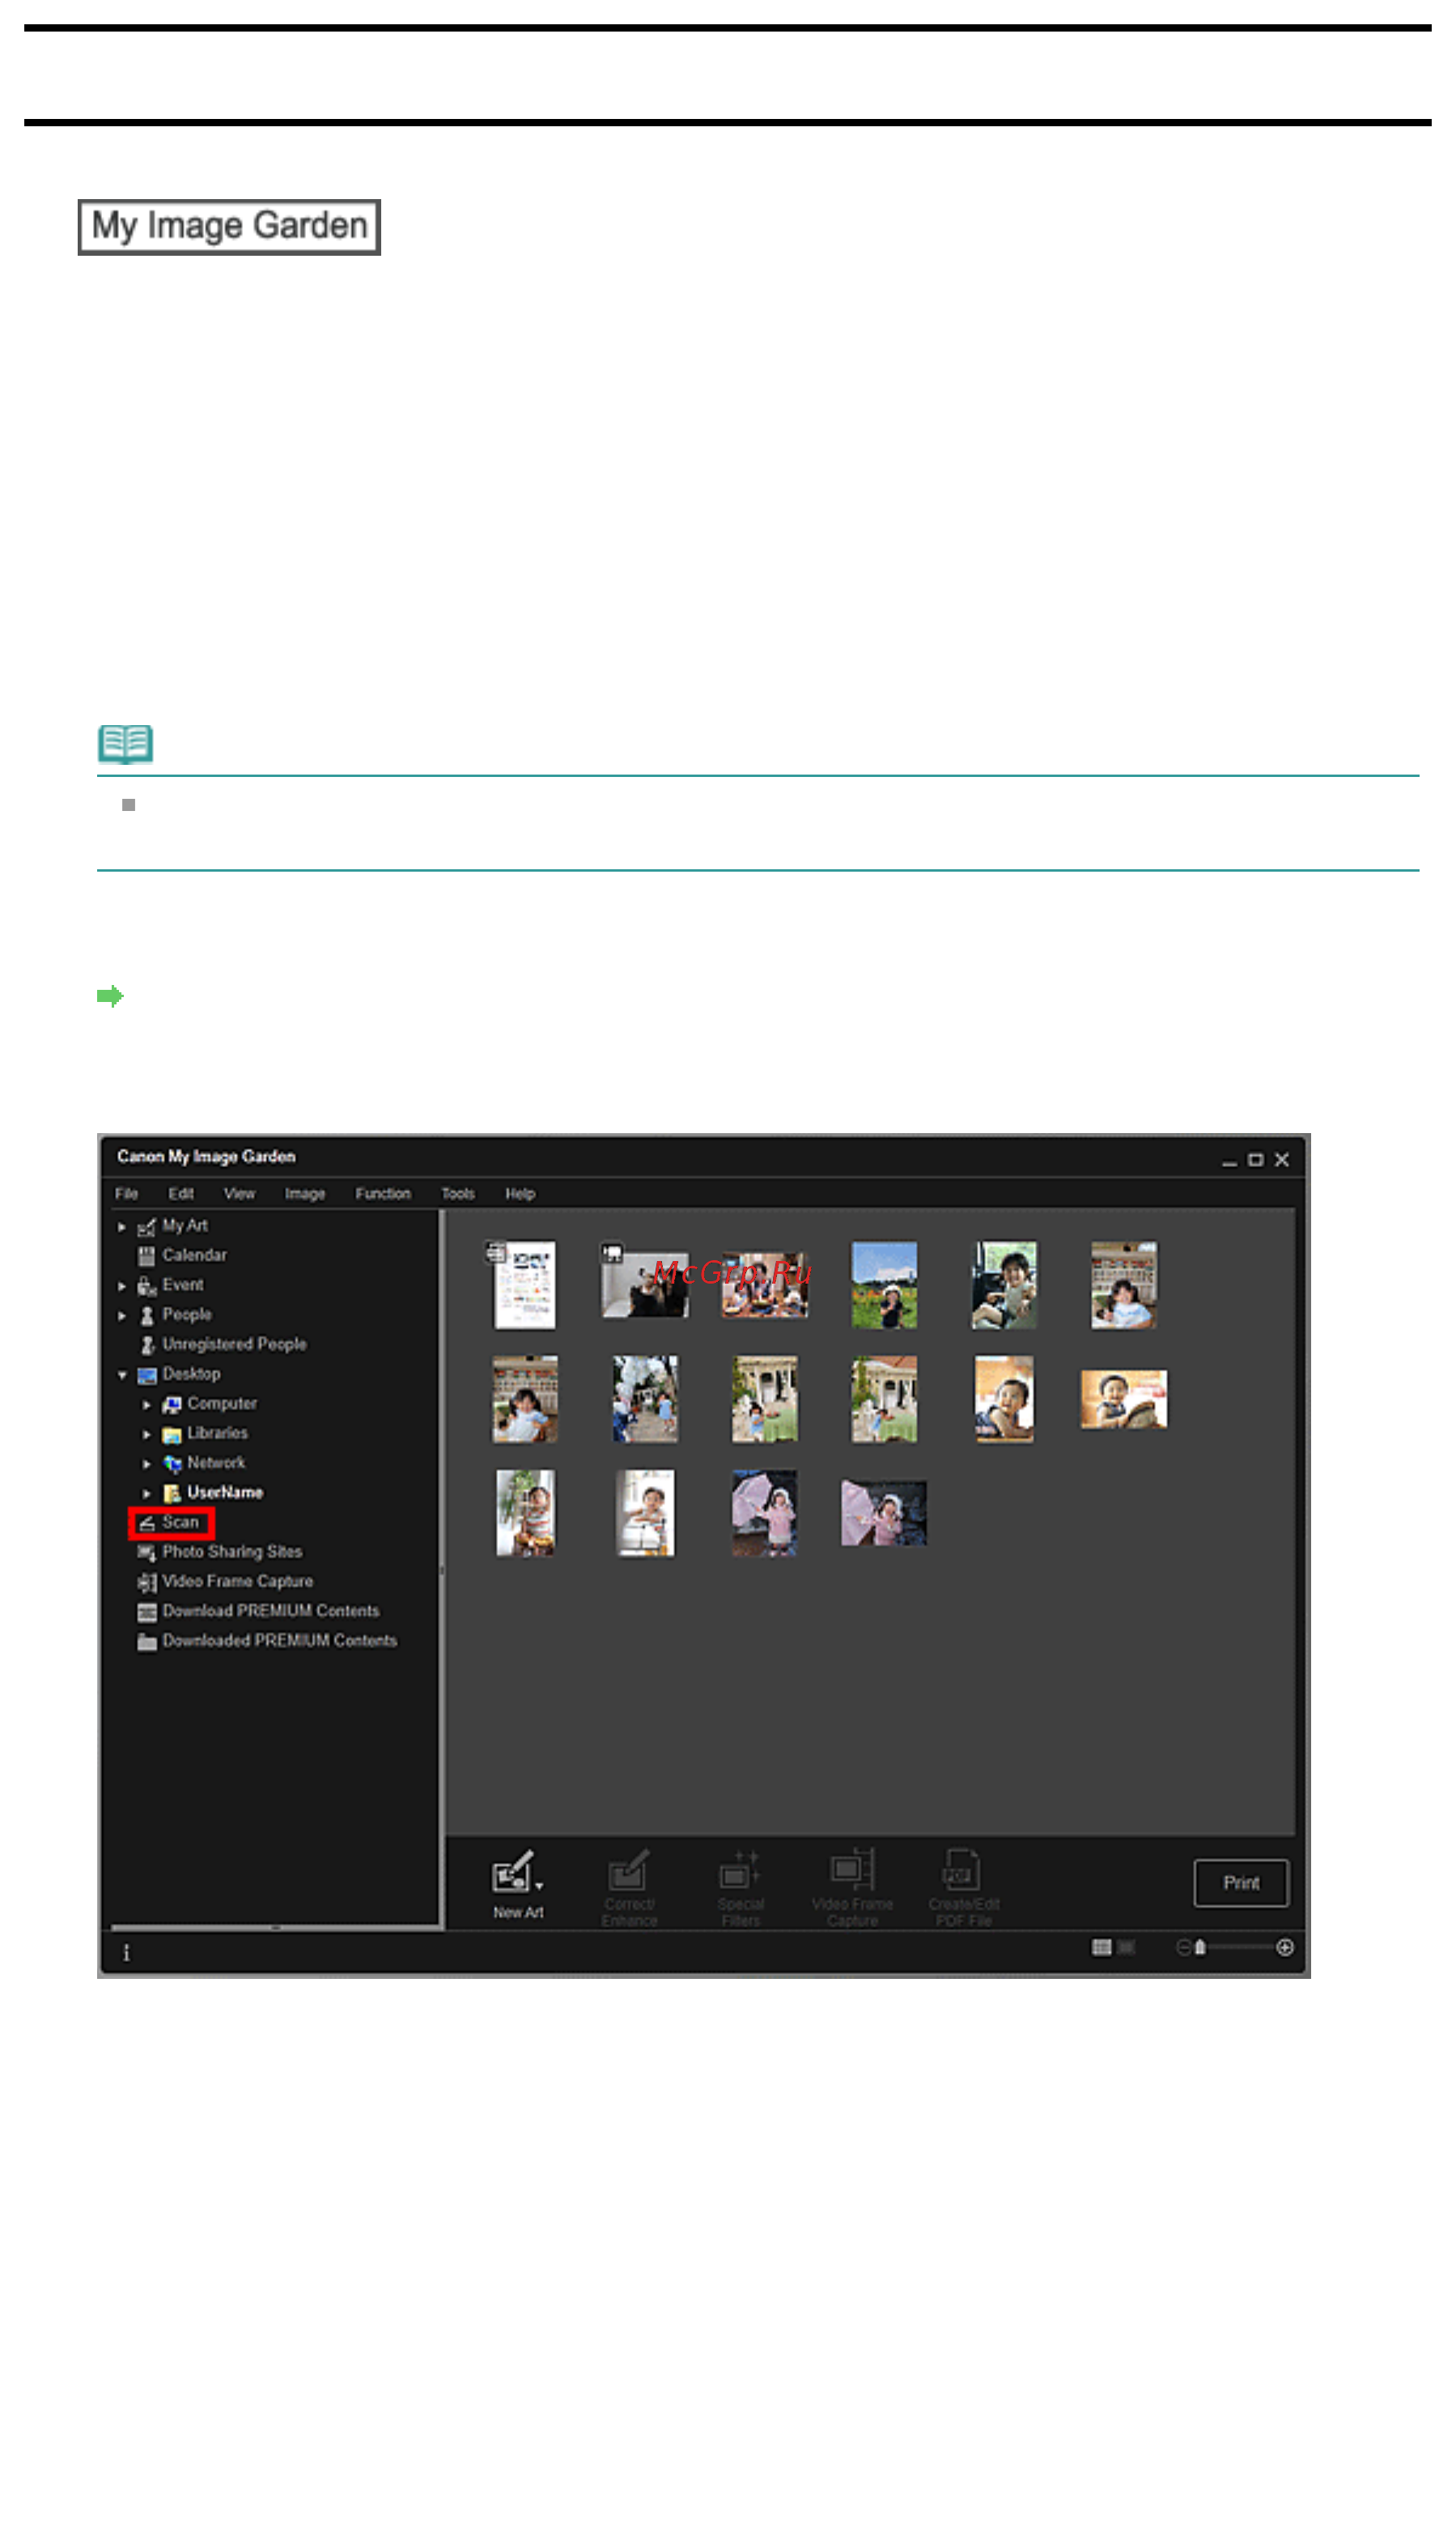Expand the Event tree node
This screenshot has height=2543, width=1456.
pos(122,1286)
